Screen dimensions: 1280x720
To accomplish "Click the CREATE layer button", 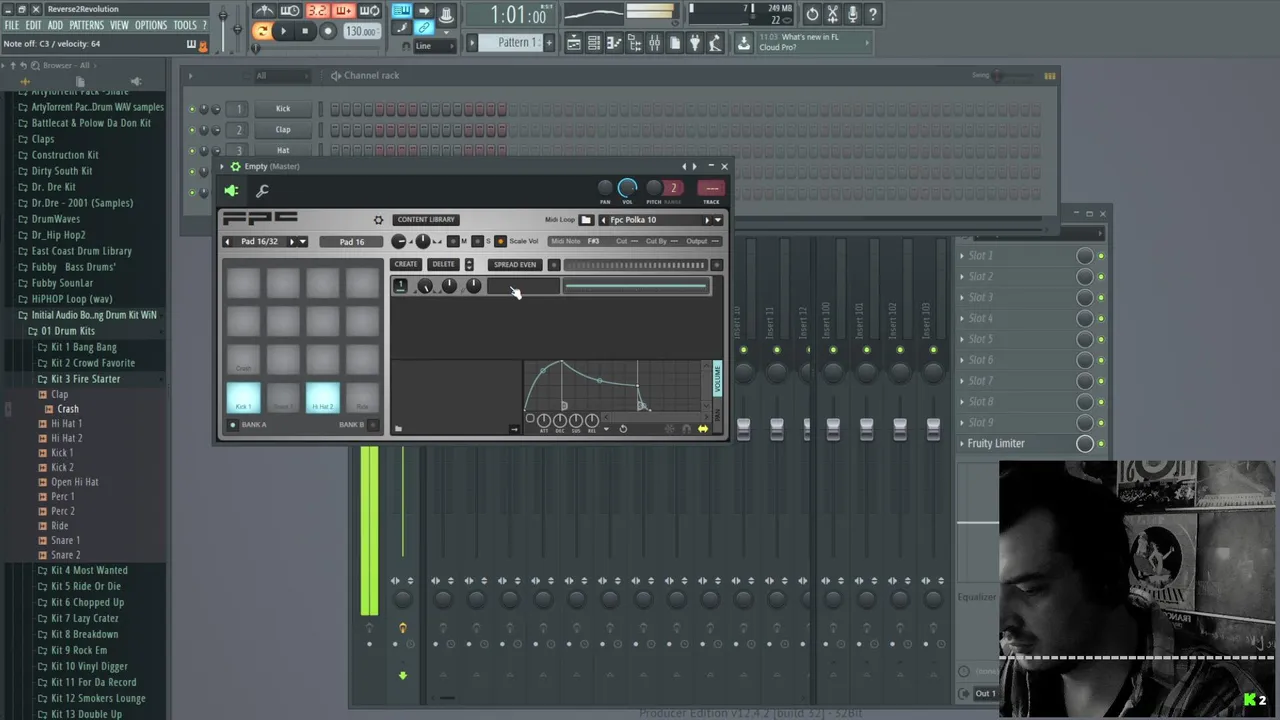I will point(406,265).
